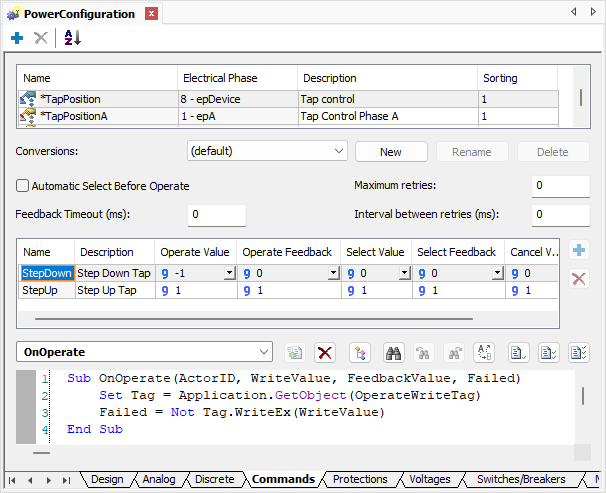This screenshot has width=606, height=493.
Task: Open StepDown Operate Value dropdown arrow
Action: point(229,273)
